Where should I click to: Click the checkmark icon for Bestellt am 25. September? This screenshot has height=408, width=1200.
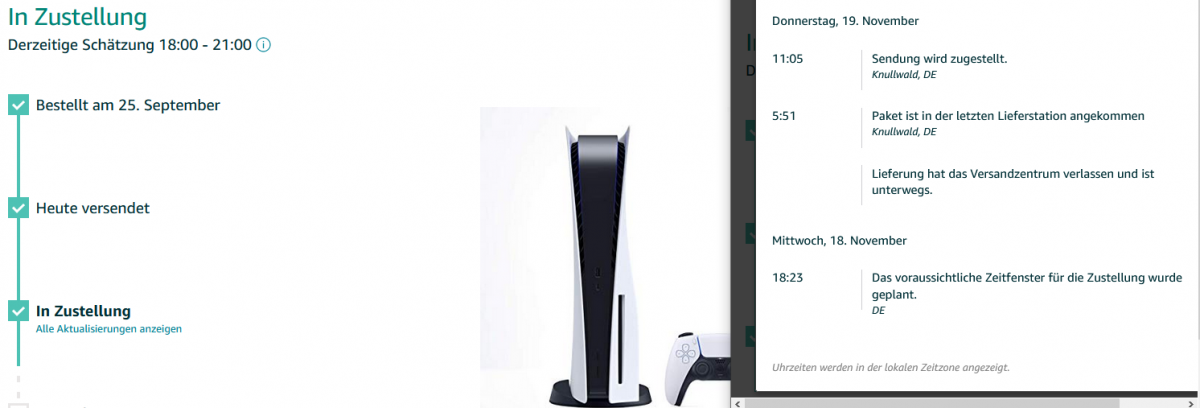coord(18,105)
